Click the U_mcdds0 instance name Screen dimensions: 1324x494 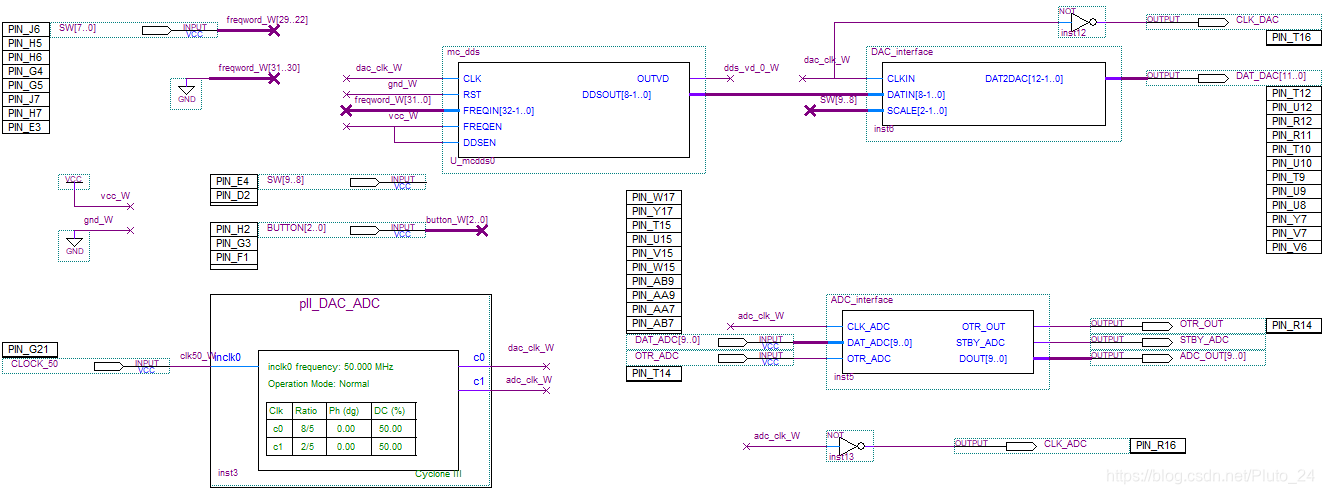[473, 160]
